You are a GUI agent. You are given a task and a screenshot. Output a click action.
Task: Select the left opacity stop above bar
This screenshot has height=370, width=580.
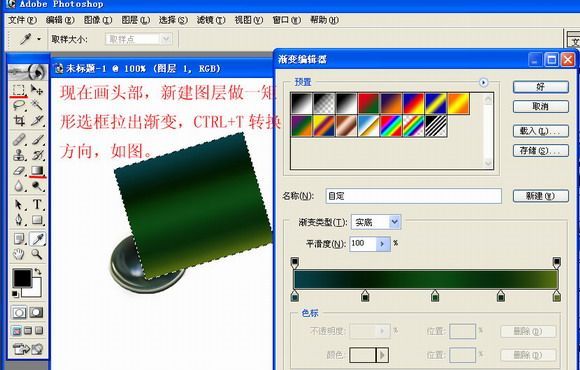[x=295, y=262]
